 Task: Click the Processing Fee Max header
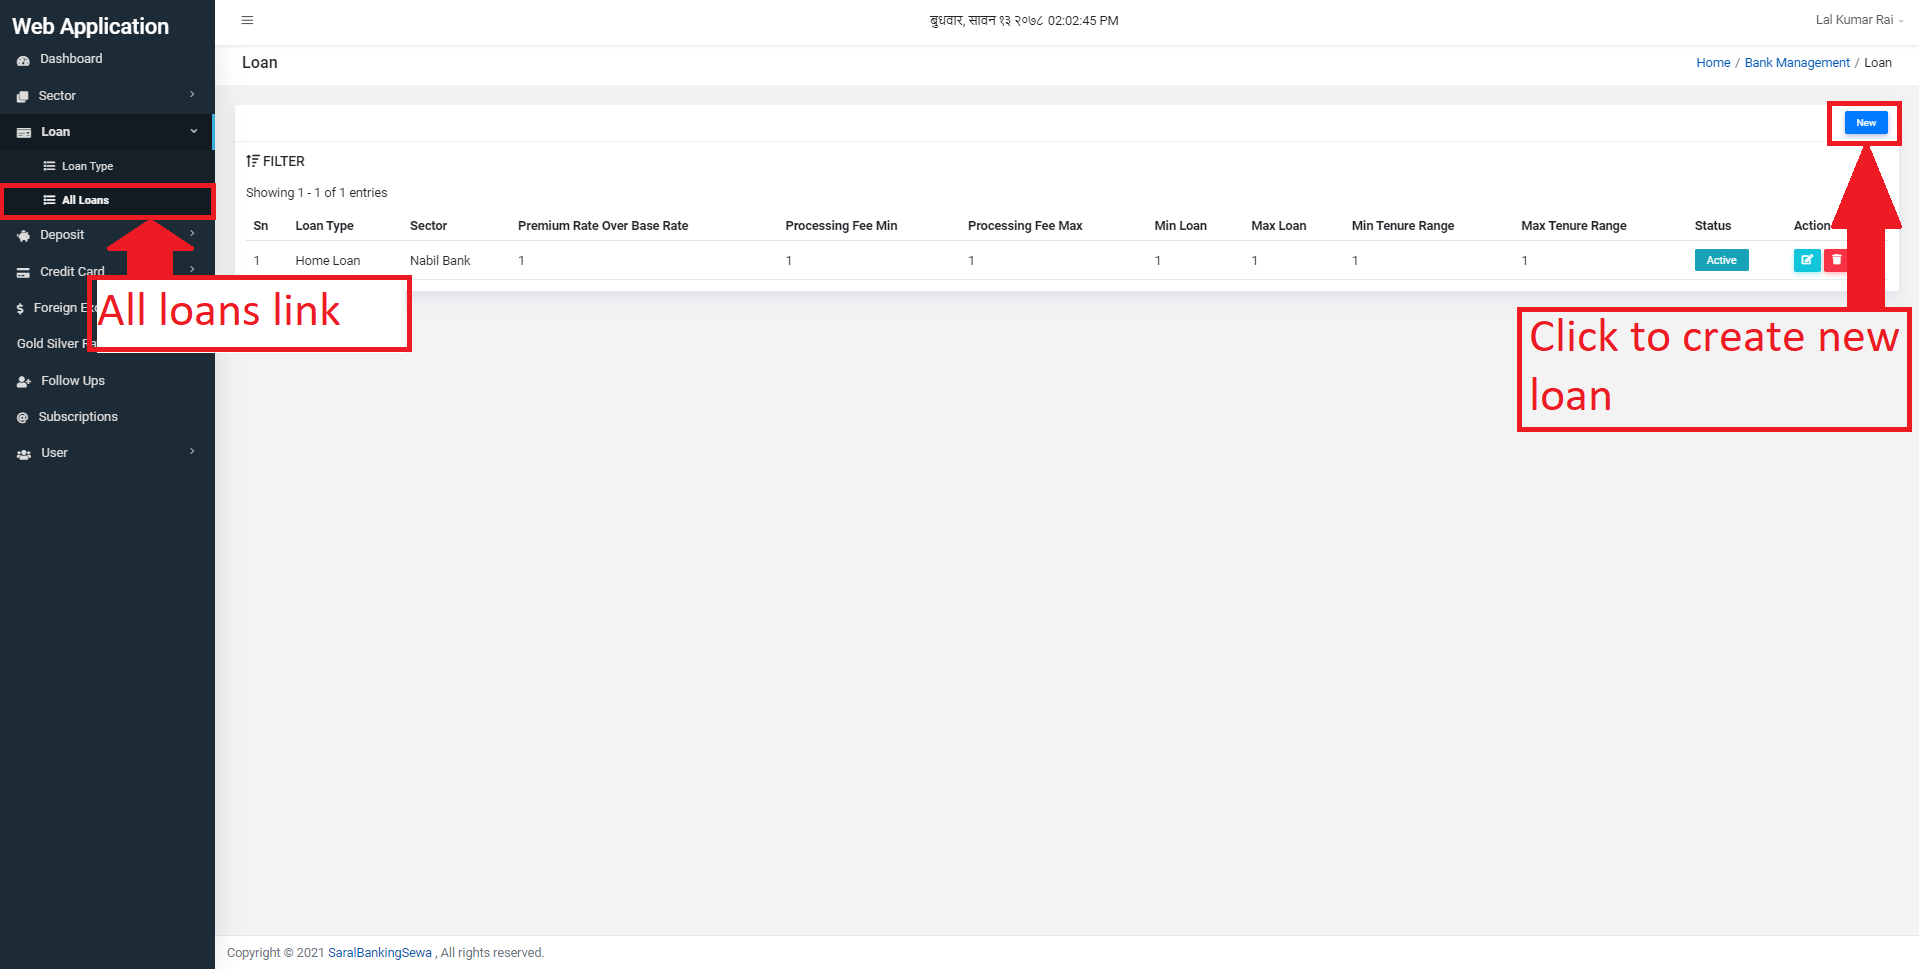coord(1025,226)
